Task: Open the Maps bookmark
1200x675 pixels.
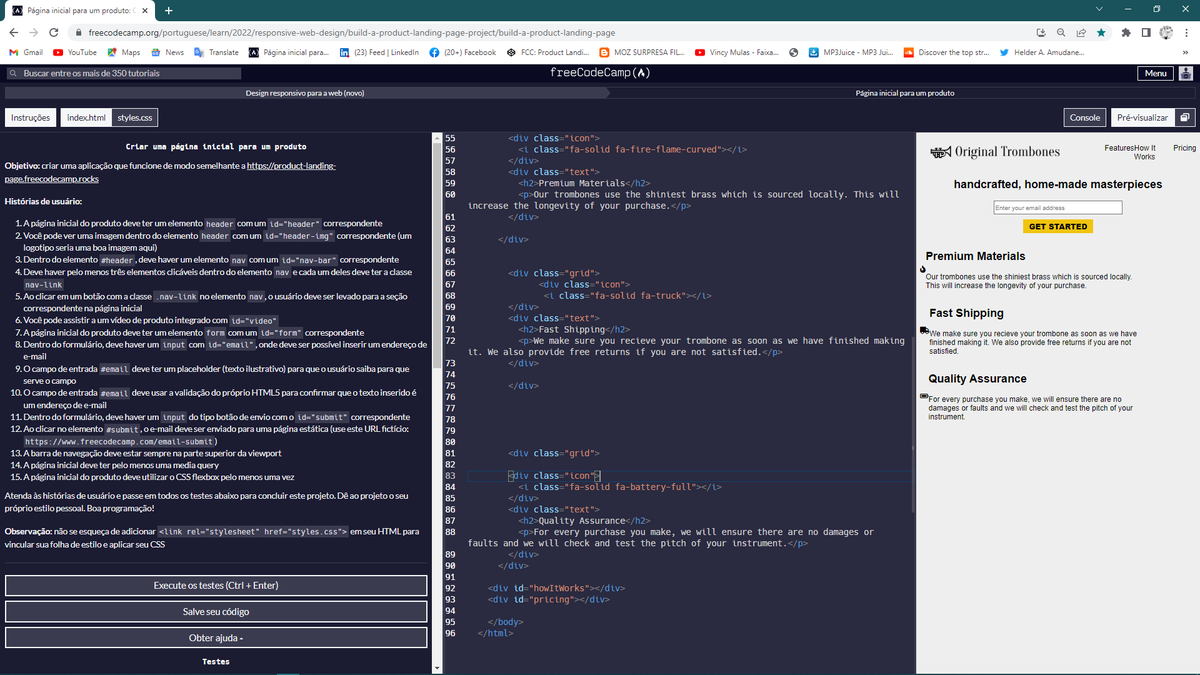Action: coord(123,52)
